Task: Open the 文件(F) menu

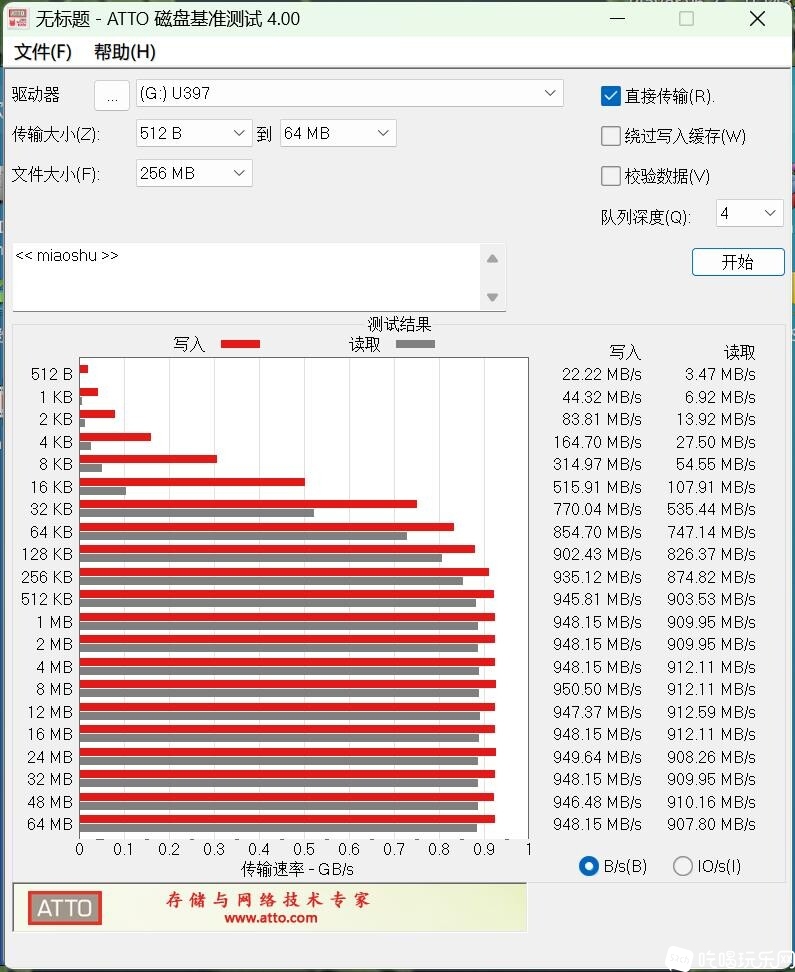Action: tap(43, 51)
